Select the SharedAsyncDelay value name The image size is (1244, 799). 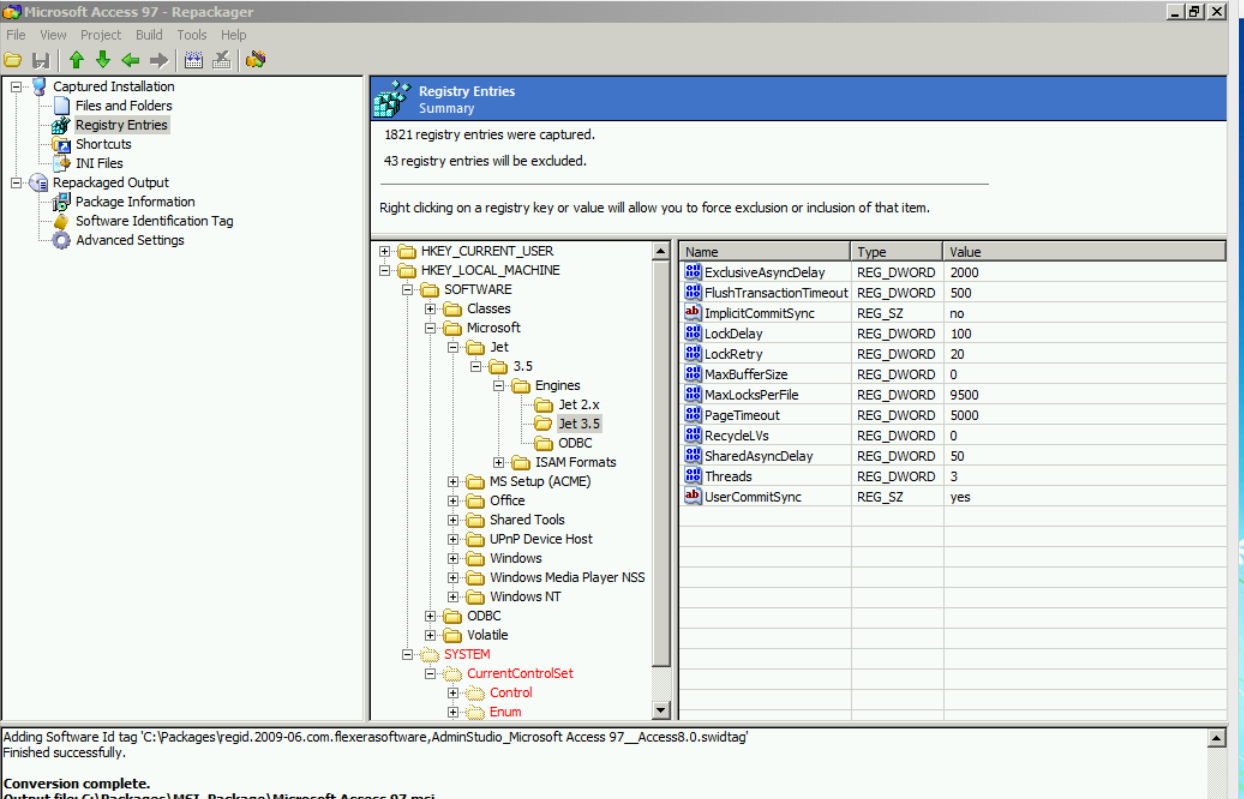(758, 456)
